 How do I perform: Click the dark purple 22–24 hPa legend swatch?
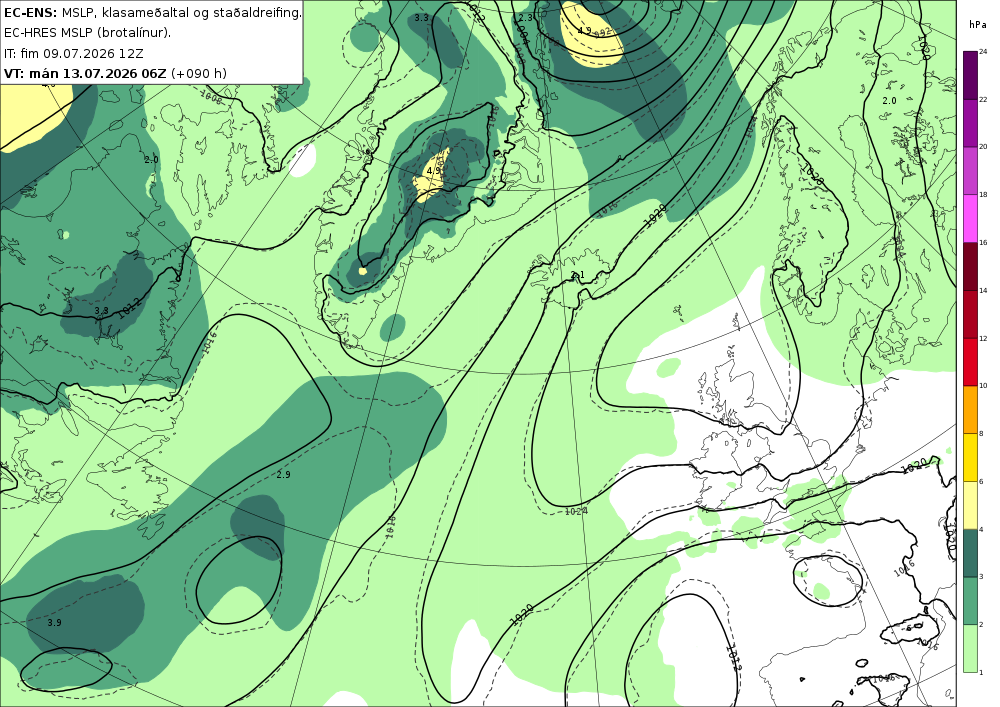coord(970,74)
